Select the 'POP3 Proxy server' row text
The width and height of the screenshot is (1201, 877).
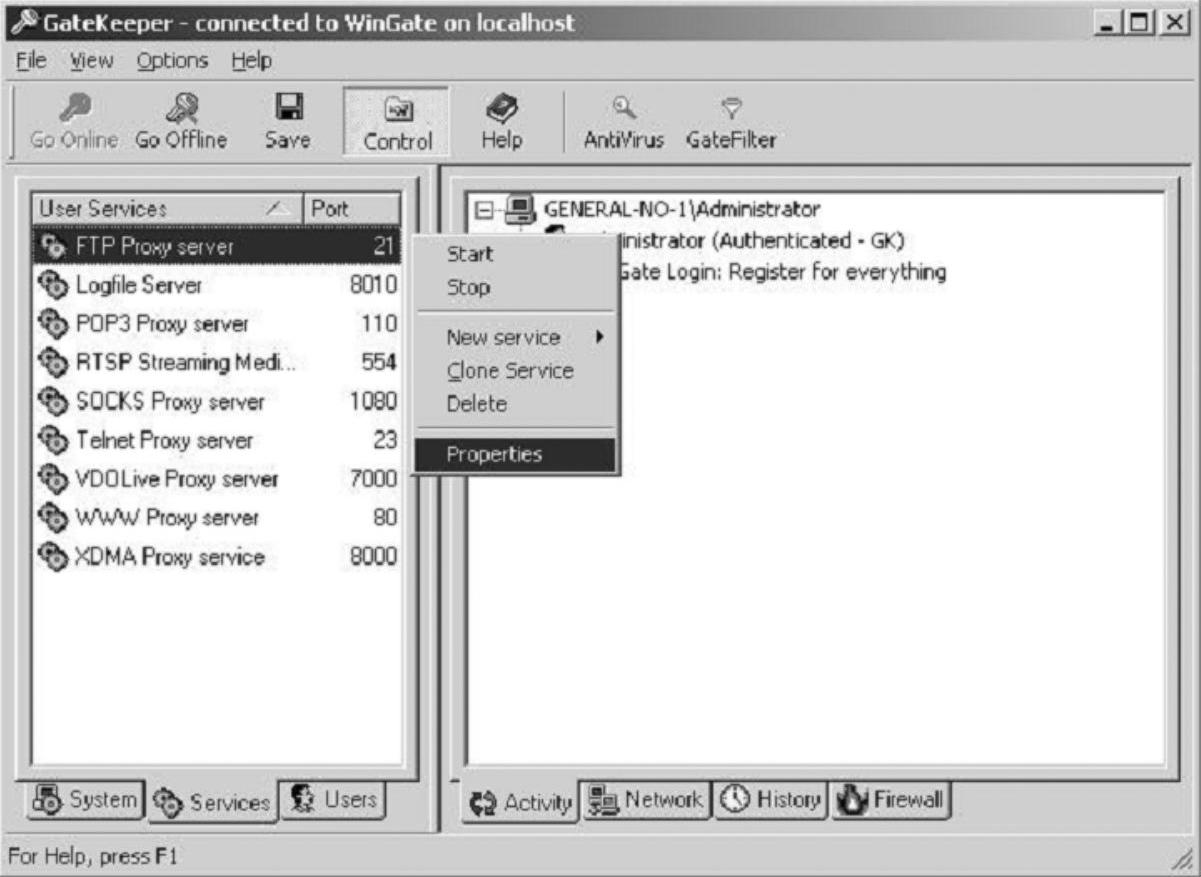point(162,324)
